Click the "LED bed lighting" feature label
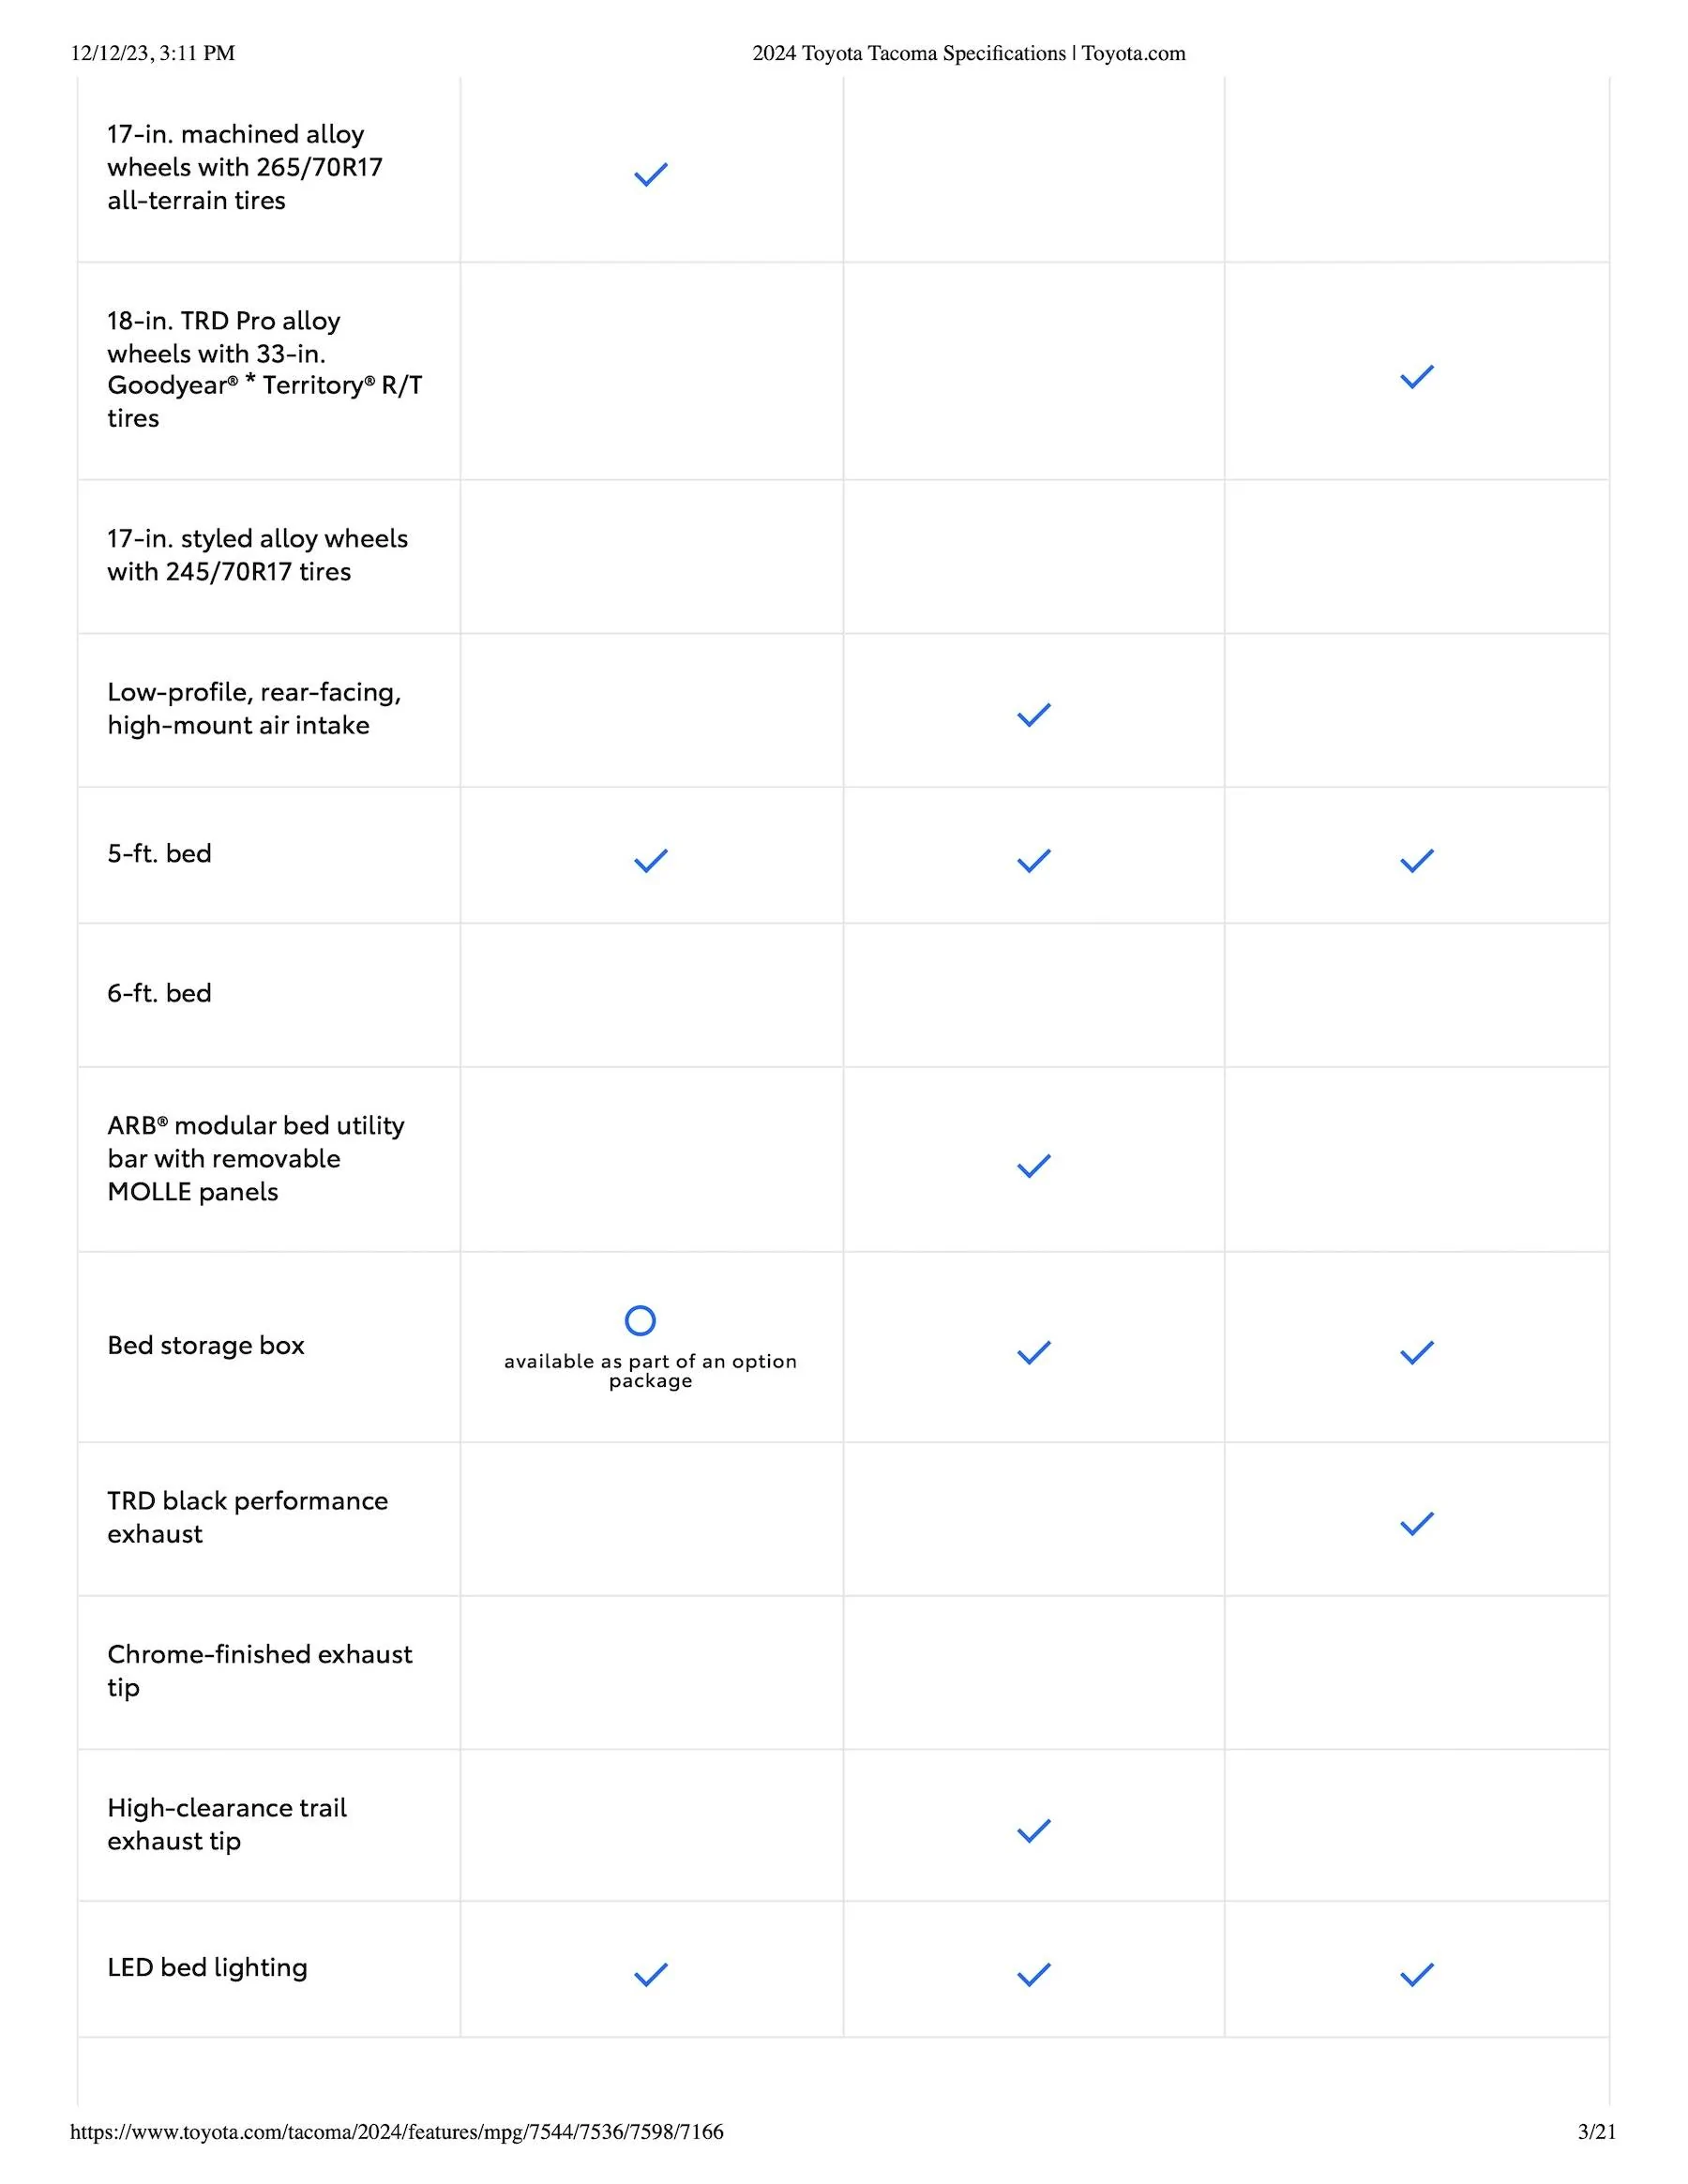Image resolution: width=1688 pixels, height=2184 pixels. 207,1967
